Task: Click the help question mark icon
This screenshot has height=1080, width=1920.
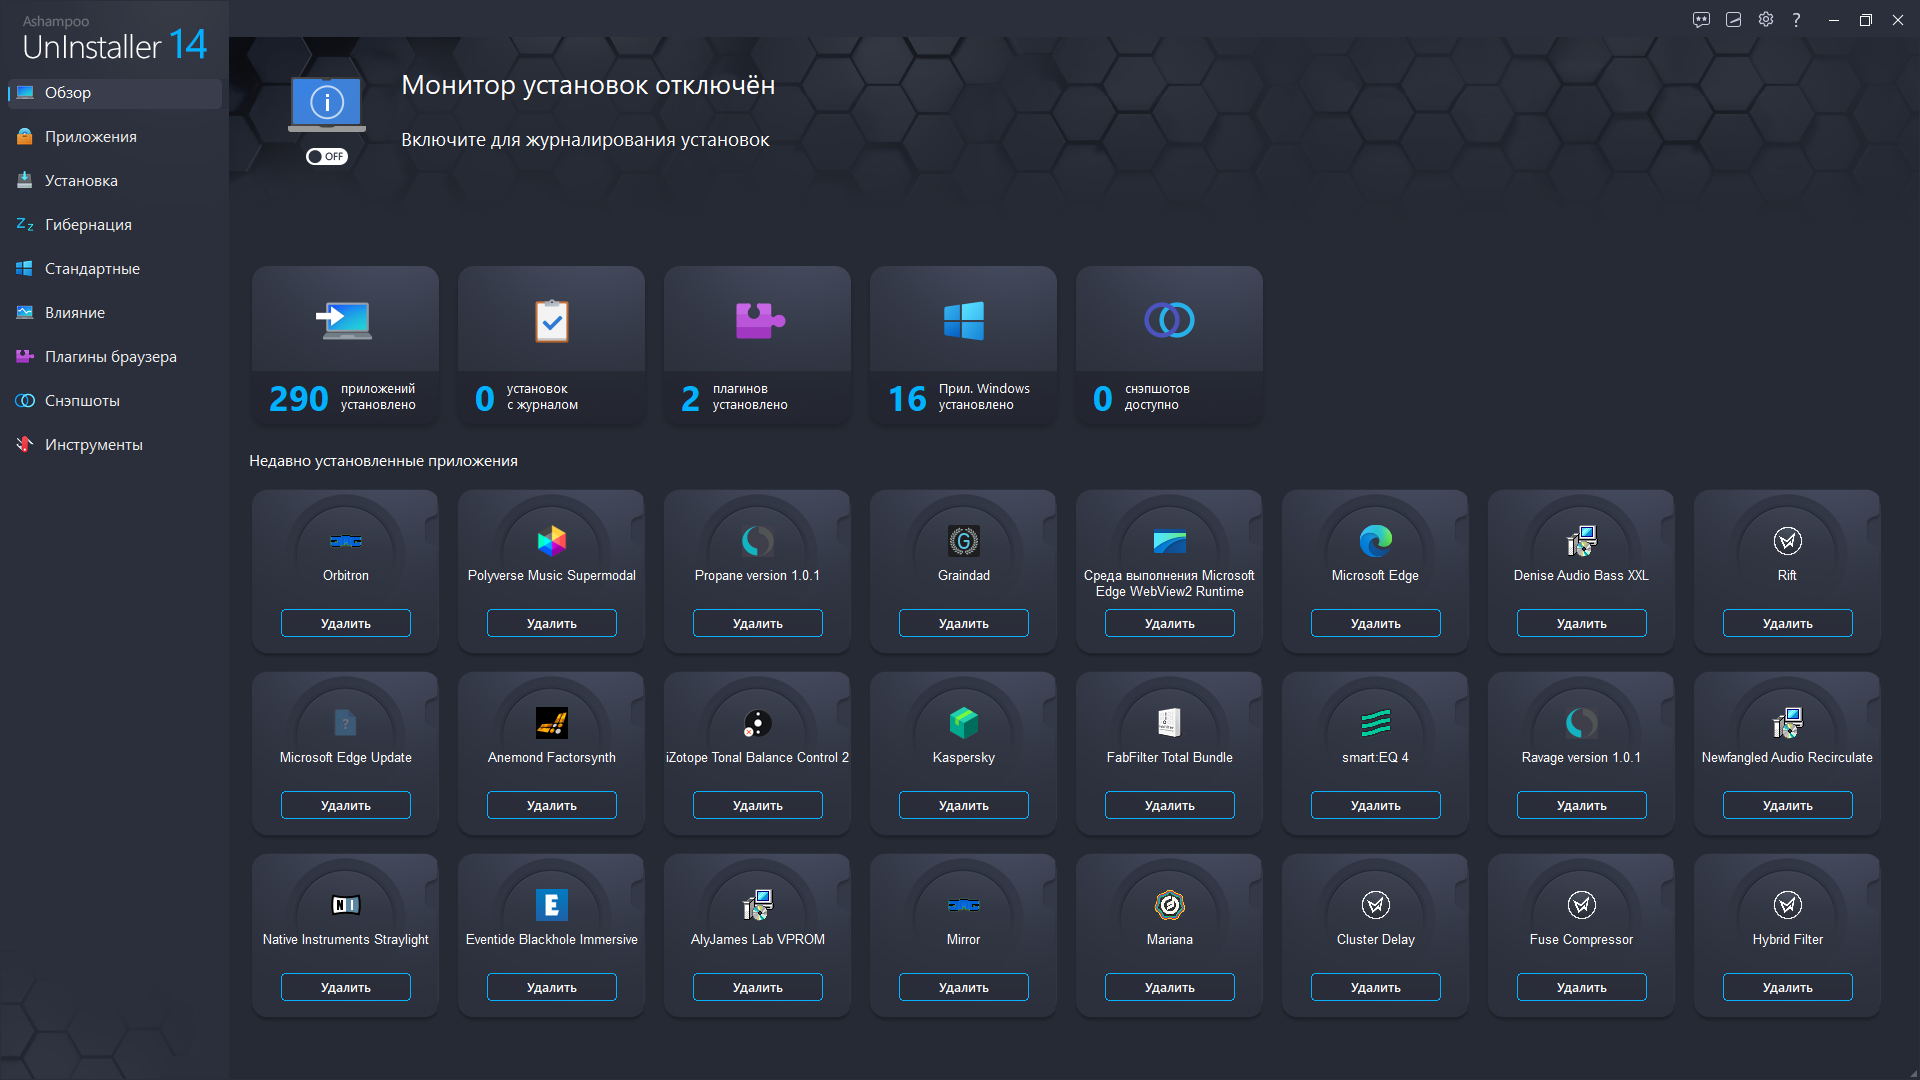Action: [1797, 19]
